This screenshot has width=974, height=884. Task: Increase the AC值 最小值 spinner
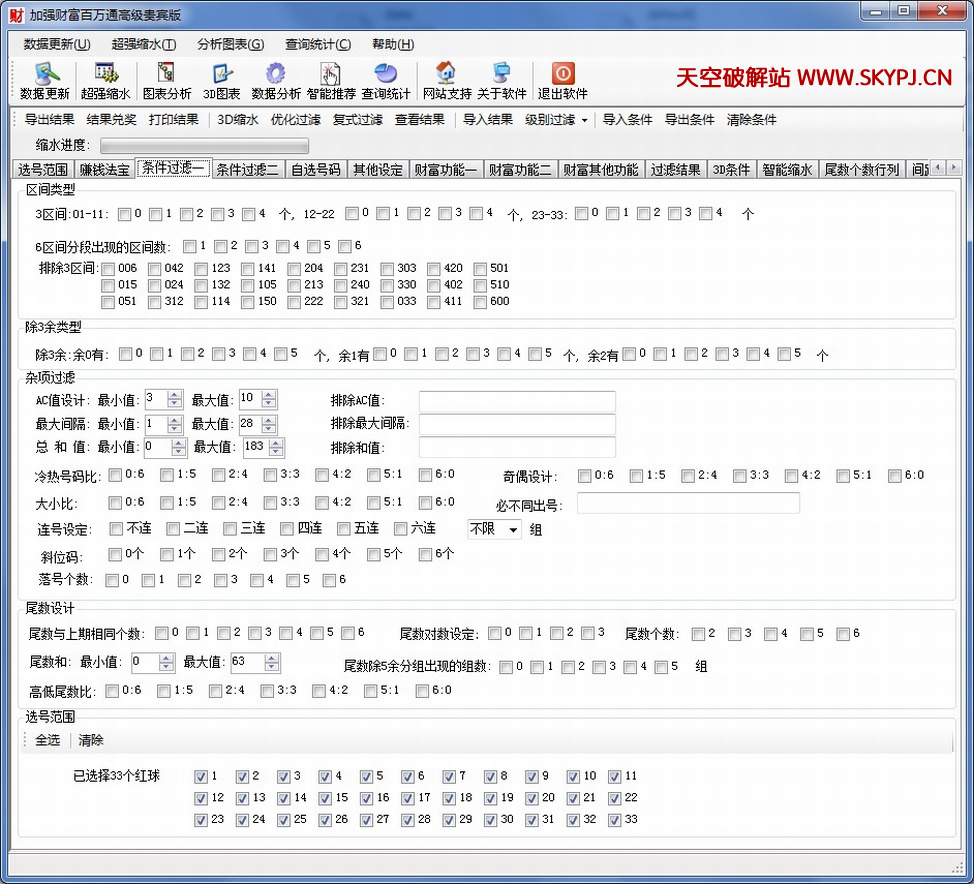coord(175,395)
